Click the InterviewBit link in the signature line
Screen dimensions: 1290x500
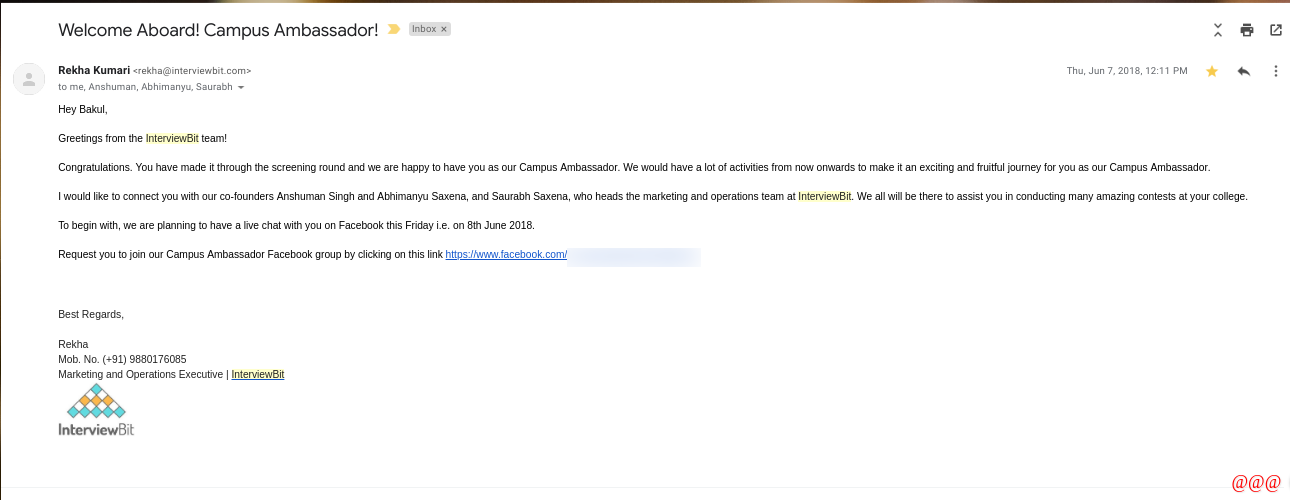coord(258,375)
